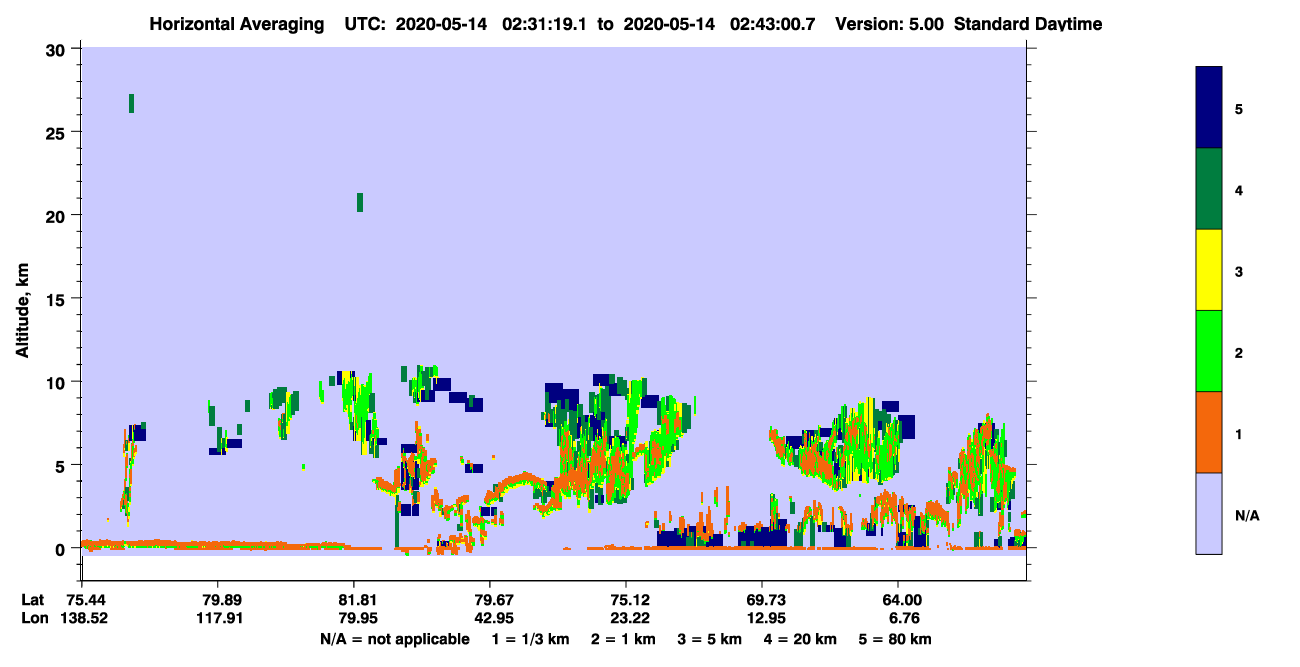
Task: Click the latitude value 79.89
Action: tap(222, 599)
